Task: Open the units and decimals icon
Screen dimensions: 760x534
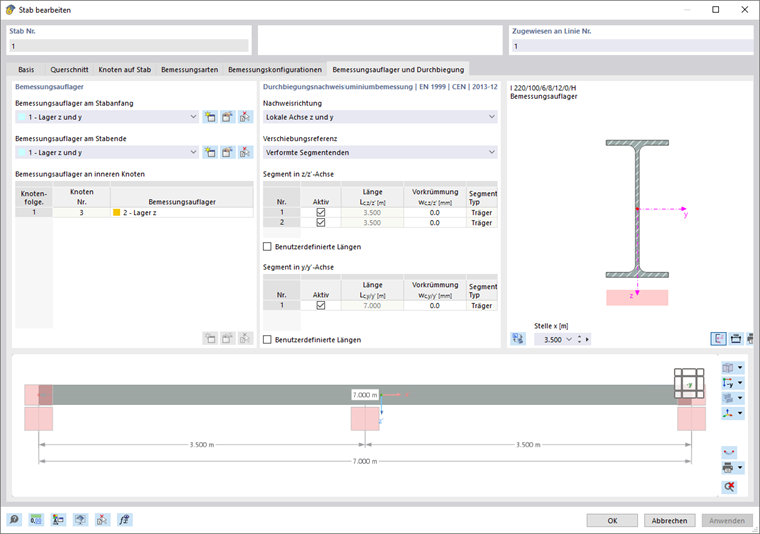Action: coord(36,520)
